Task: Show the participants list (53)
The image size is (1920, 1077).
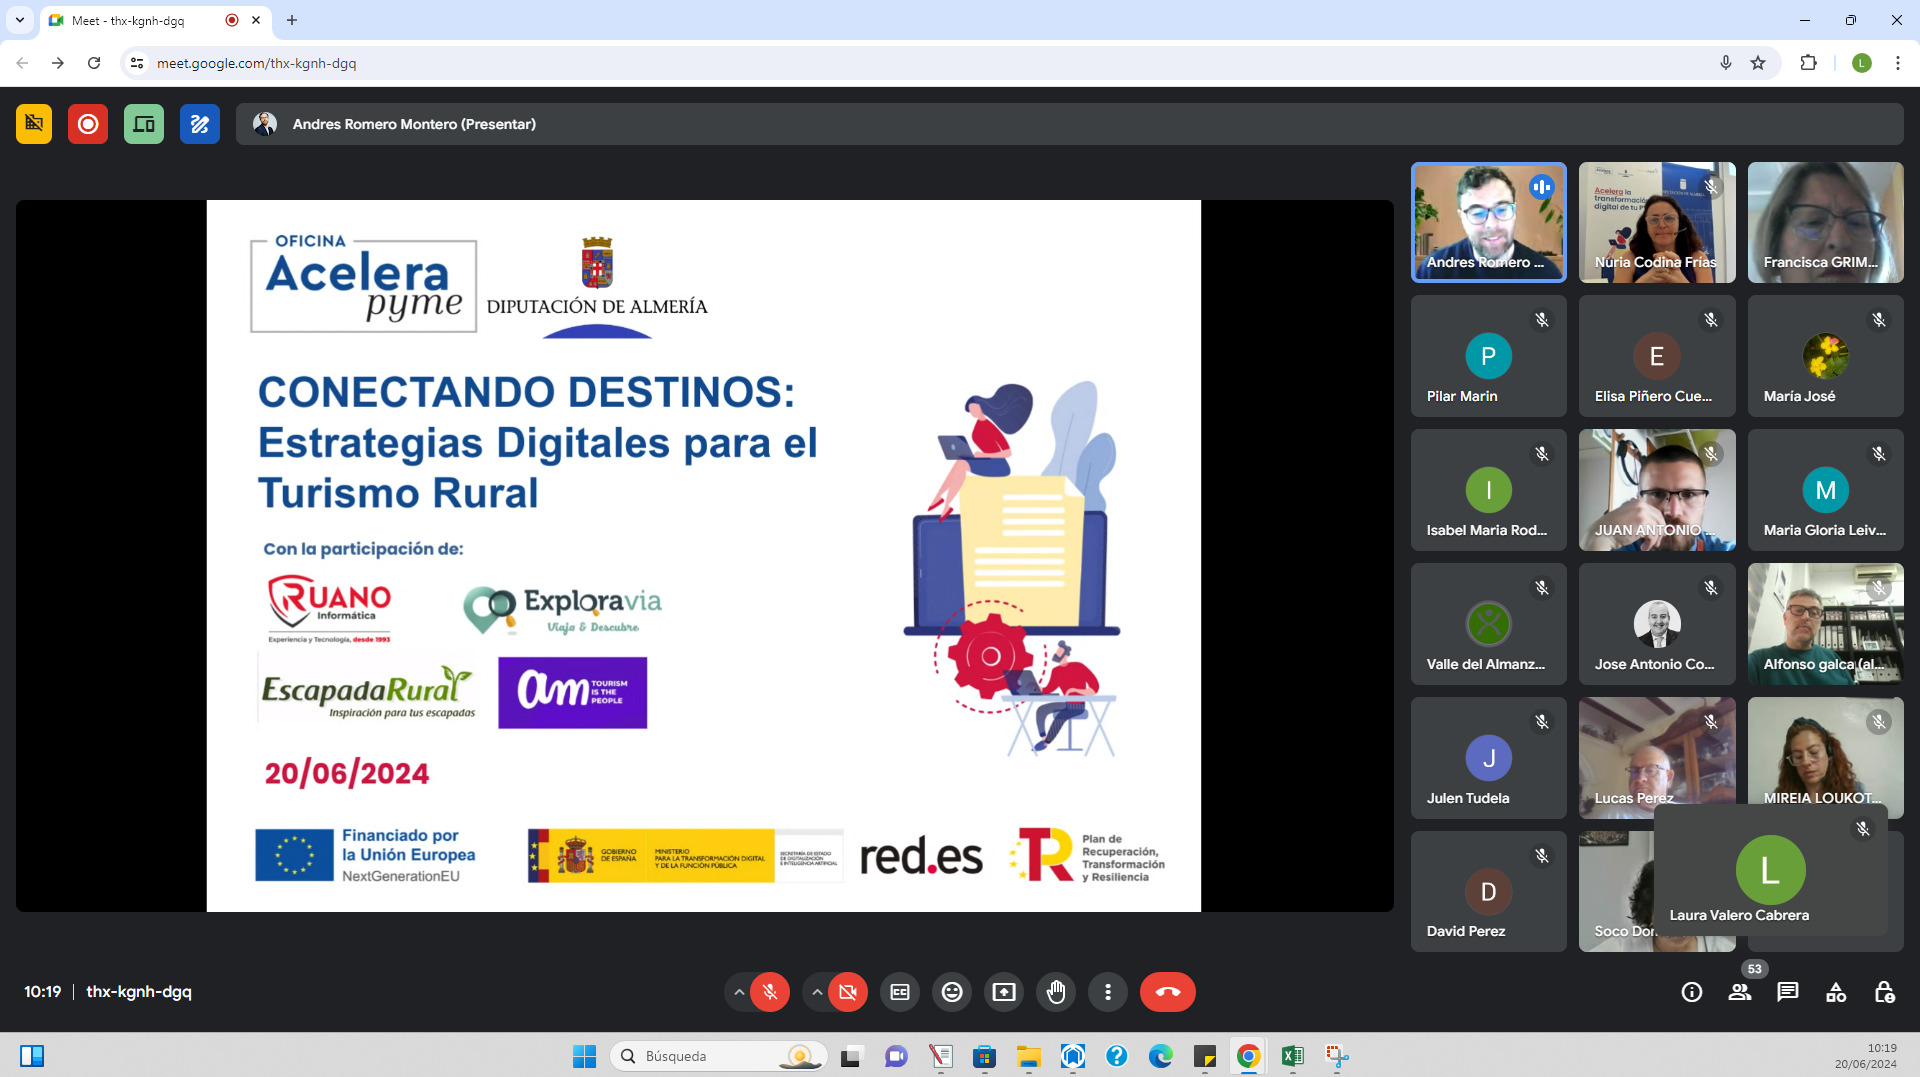Action: [x=1740, y=992]
